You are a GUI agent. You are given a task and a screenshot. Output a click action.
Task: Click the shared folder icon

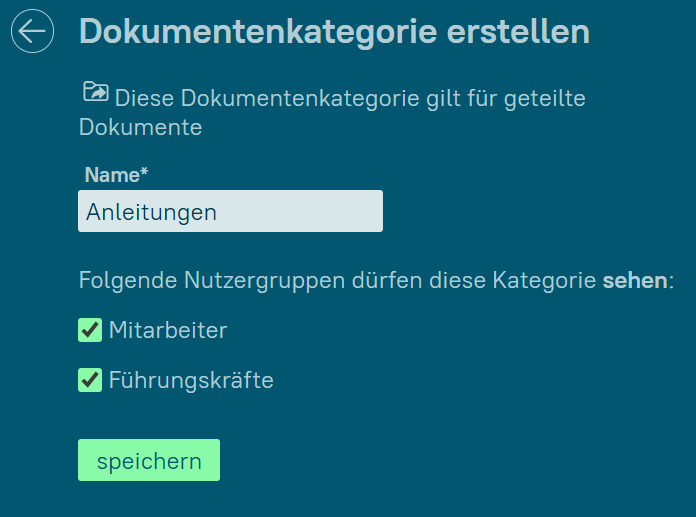(95, 93)
